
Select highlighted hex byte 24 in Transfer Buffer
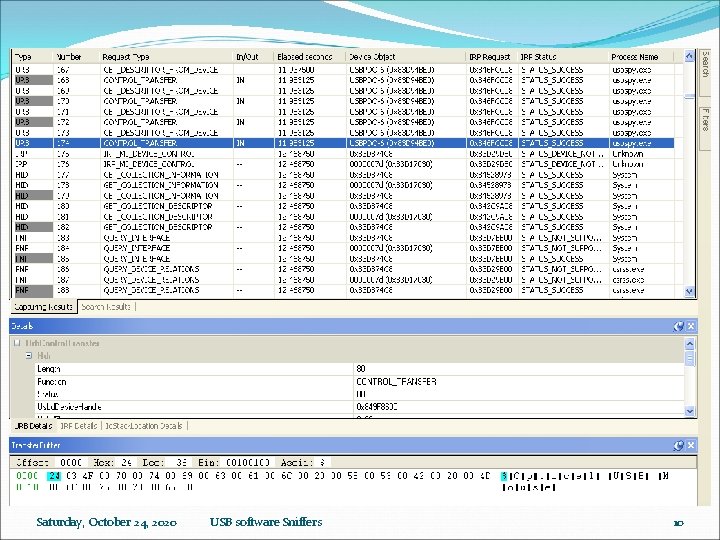click(54, 476)
